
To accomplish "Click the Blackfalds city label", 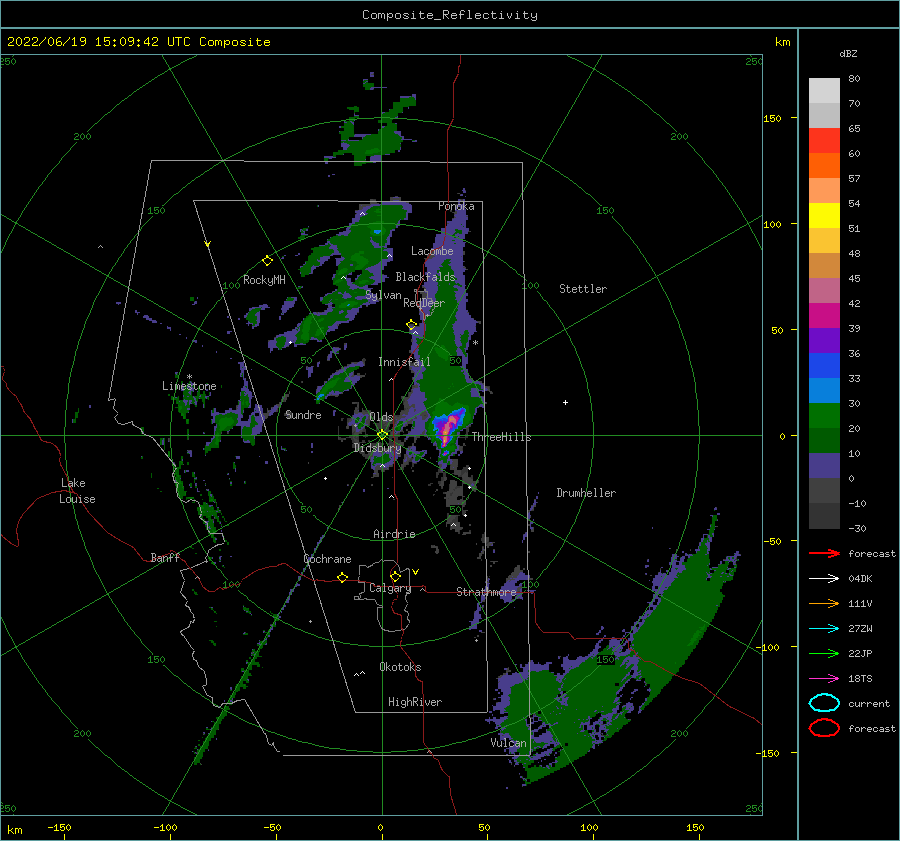I will (425, 277).
